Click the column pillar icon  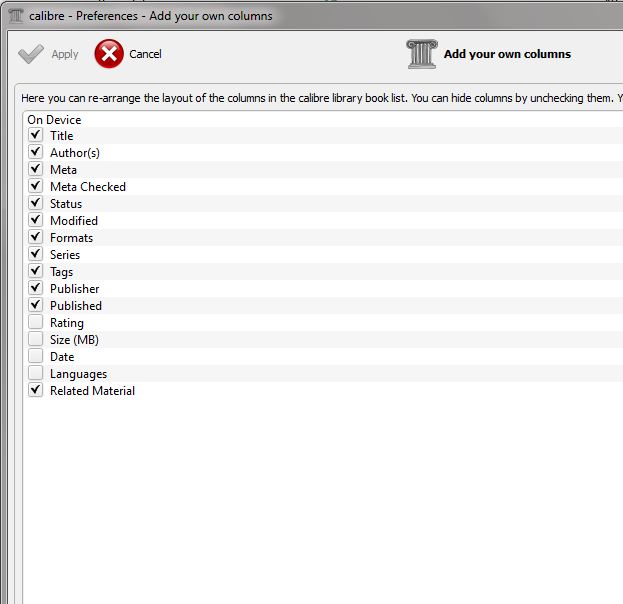coord(422,54)
